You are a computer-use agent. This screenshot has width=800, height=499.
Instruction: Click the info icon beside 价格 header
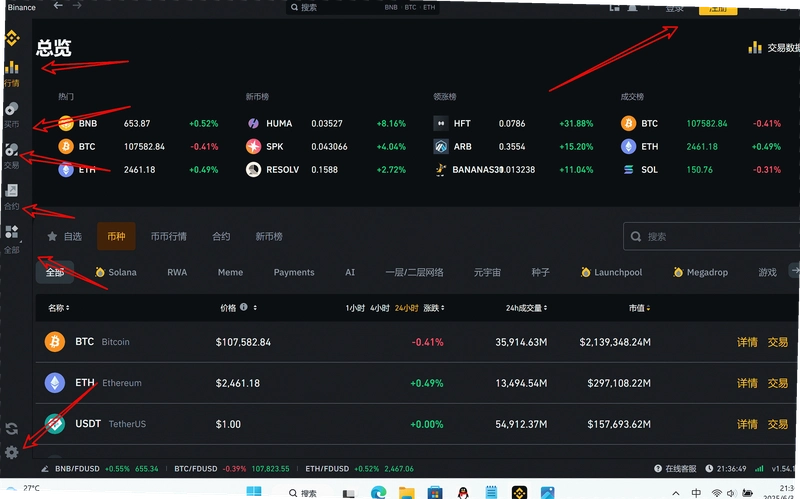pyautogui.click(x=244, y=307)
